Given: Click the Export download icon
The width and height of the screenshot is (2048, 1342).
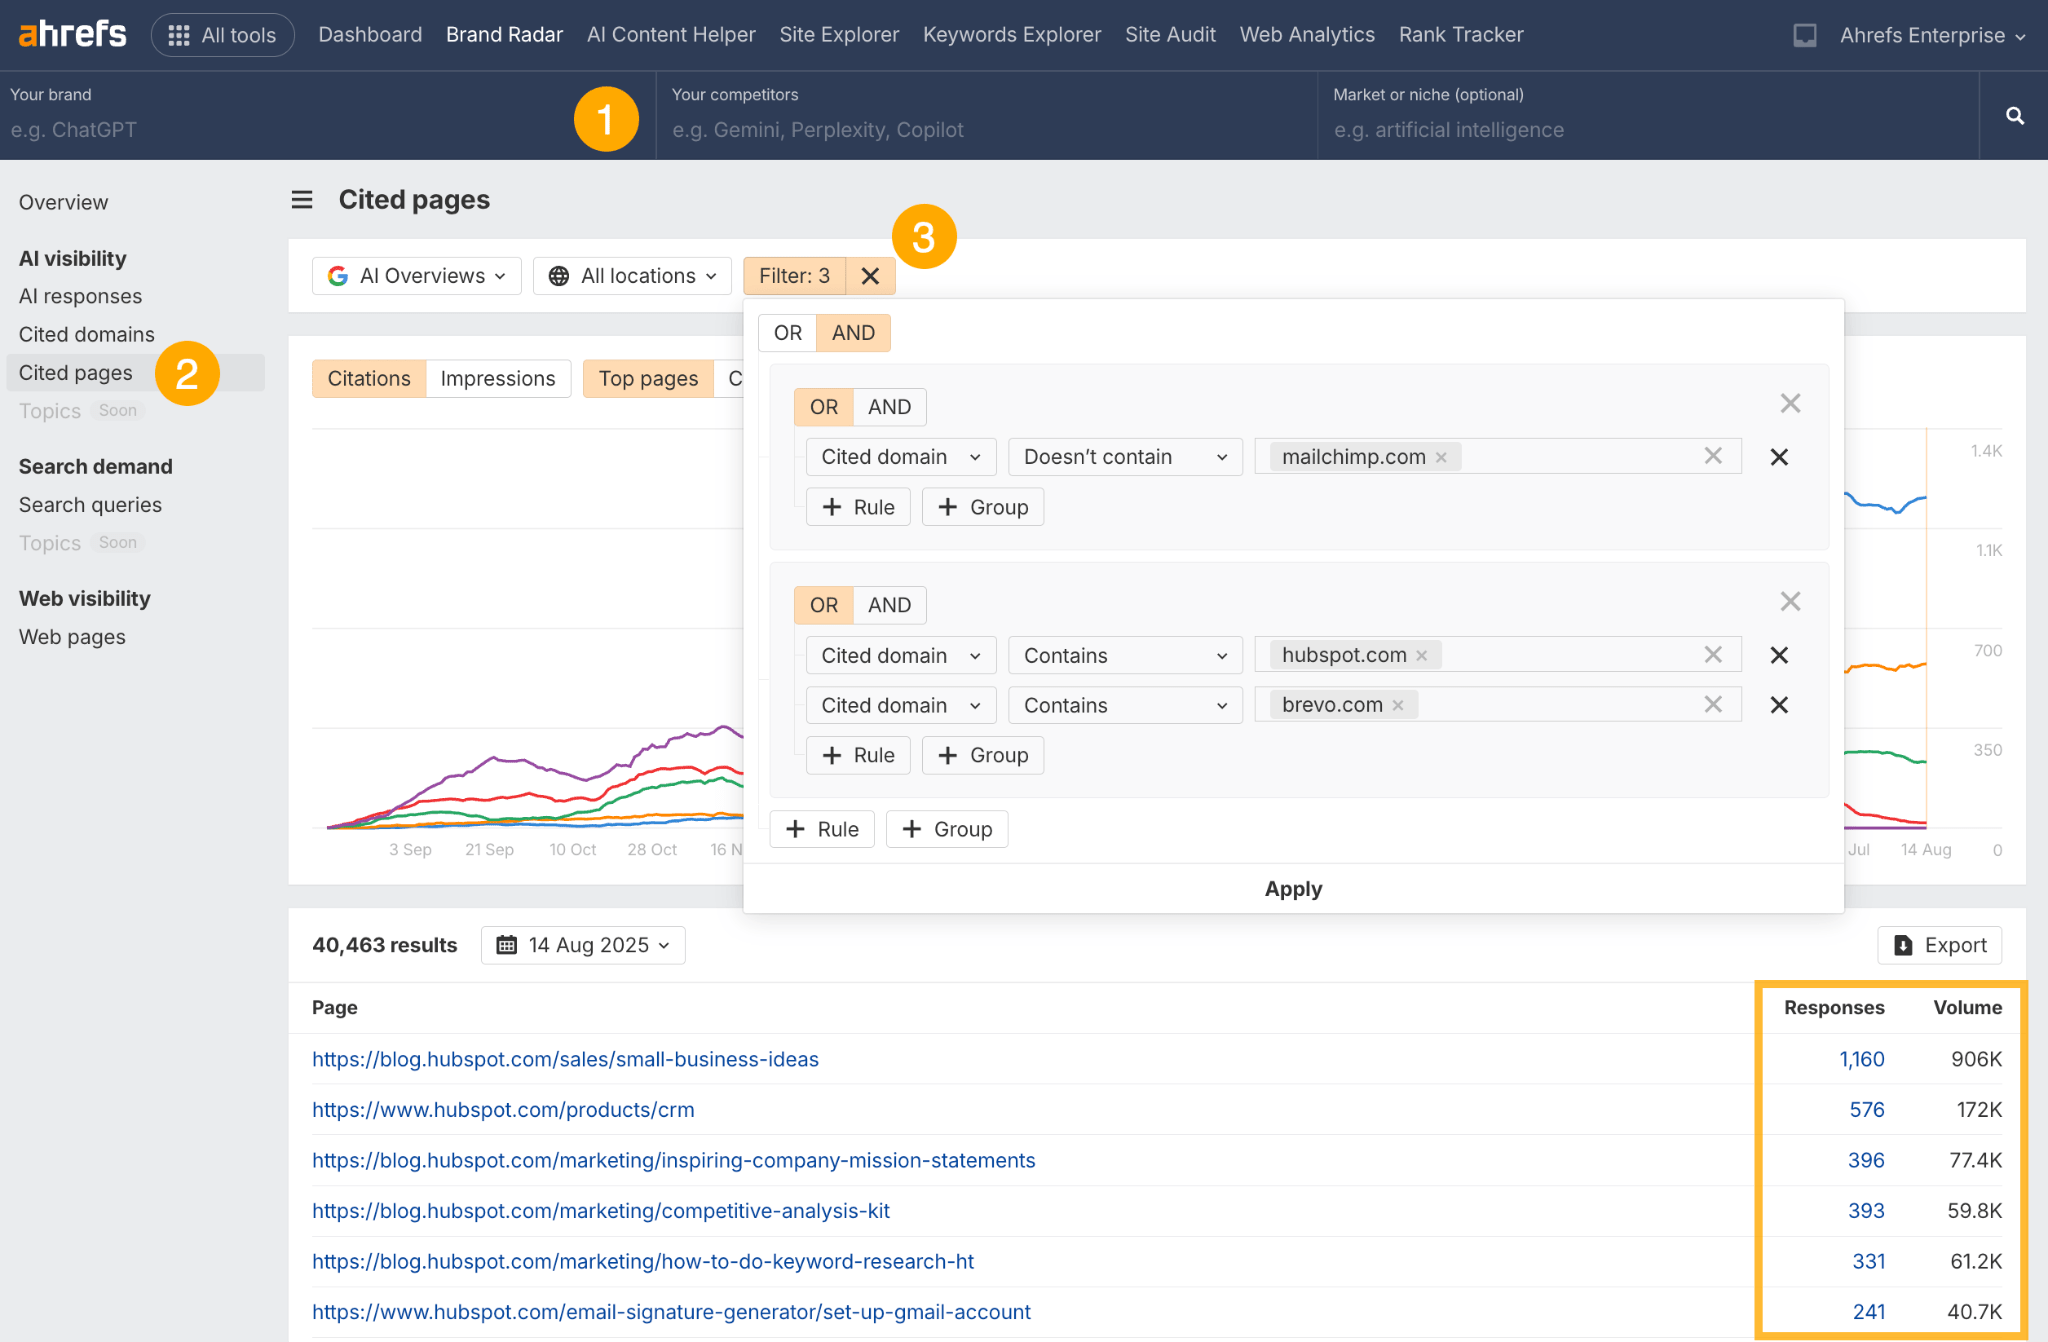Looking at the screenshot, I should (x=1901, y=945).
